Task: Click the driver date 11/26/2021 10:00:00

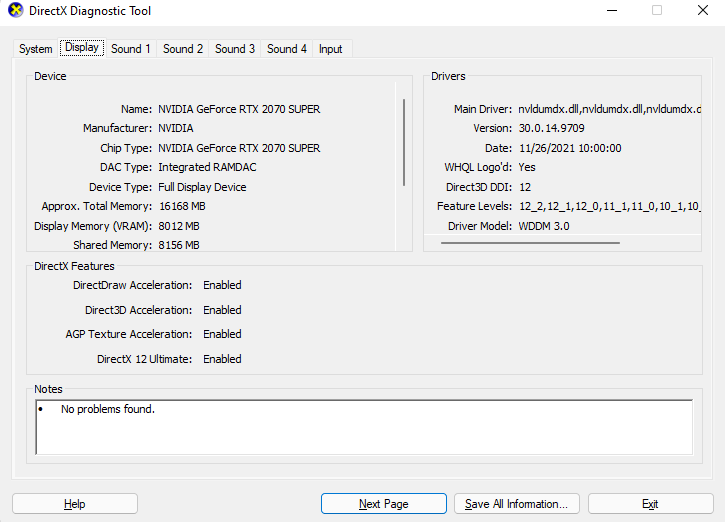Action: click(x=570, y=148)
